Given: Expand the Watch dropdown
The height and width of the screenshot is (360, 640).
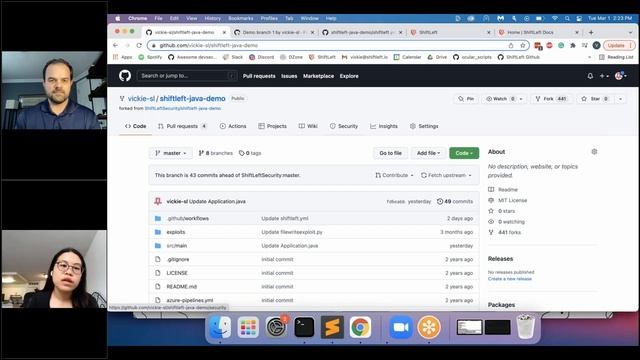Looking at the screenshot, I should [x=504, y=99].
